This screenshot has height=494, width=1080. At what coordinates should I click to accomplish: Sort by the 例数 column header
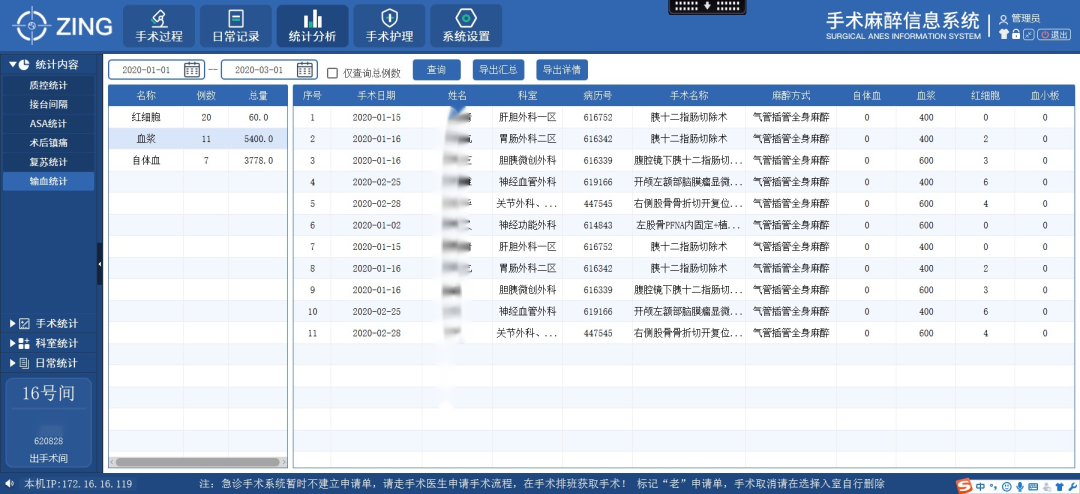pyautogui.click(x=206, y=96)
